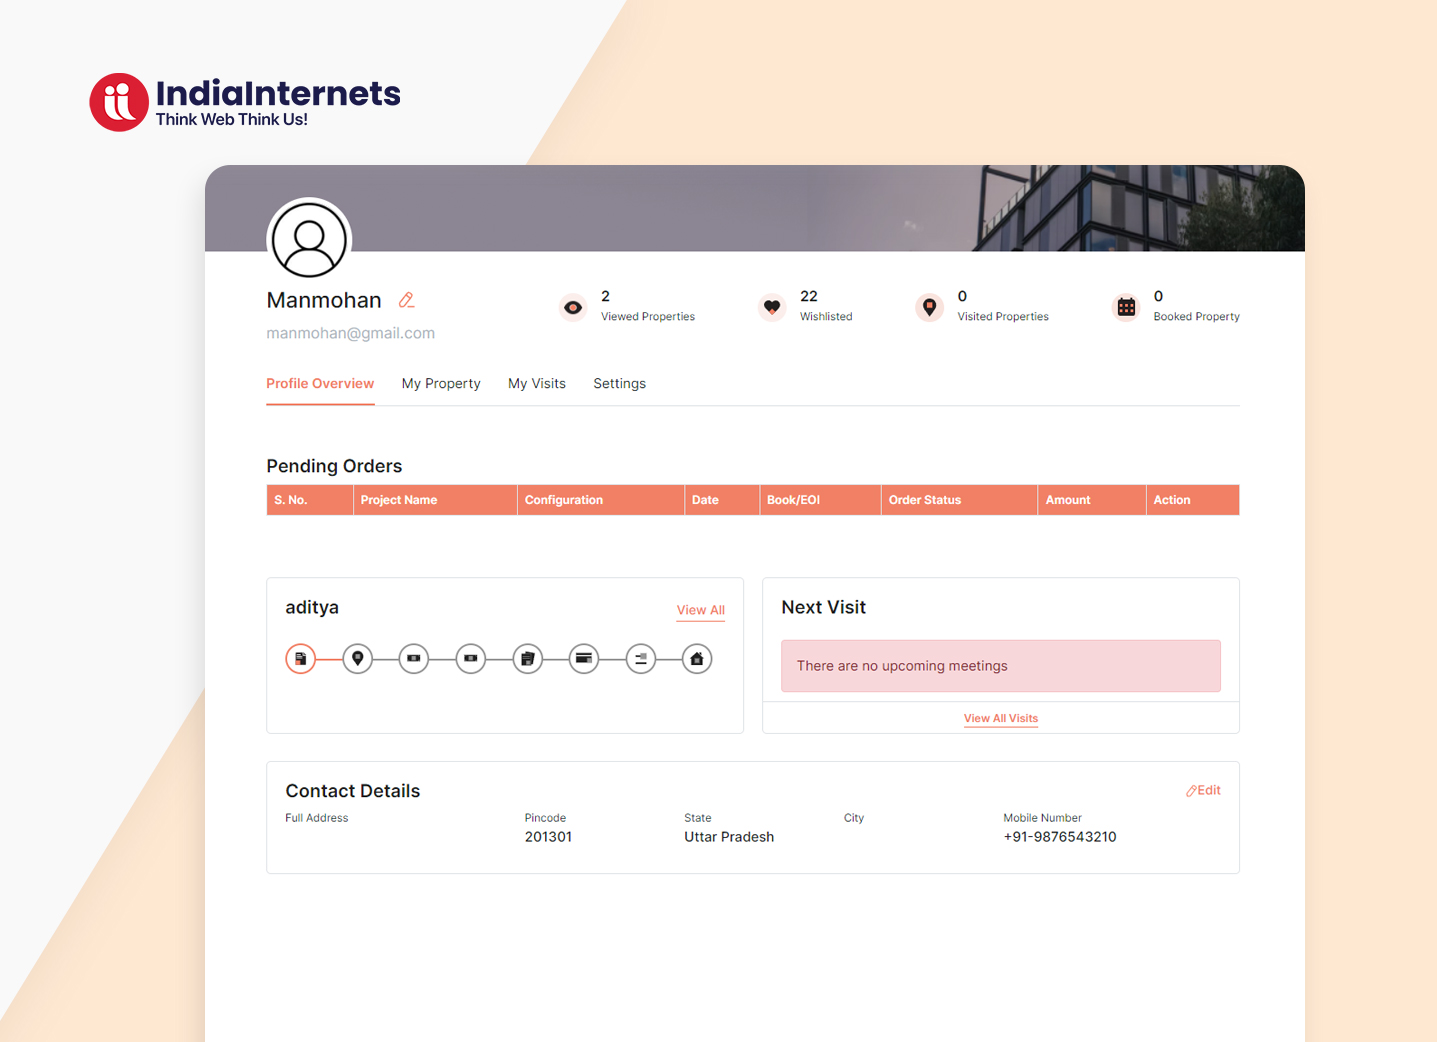This screenshot has height=1042, width=1437.
Task: Click the no upcoming meetings notice
Action: point(1001,666)
